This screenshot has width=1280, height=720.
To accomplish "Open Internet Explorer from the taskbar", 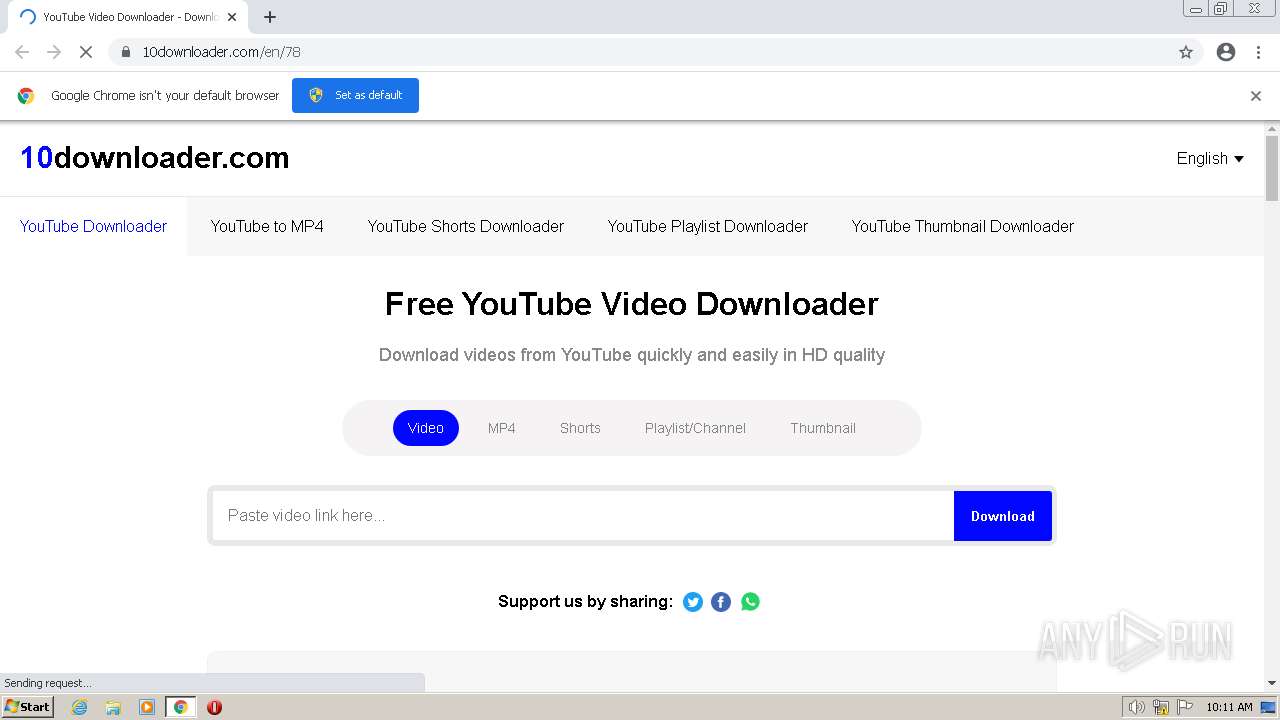I will point(80,707).
